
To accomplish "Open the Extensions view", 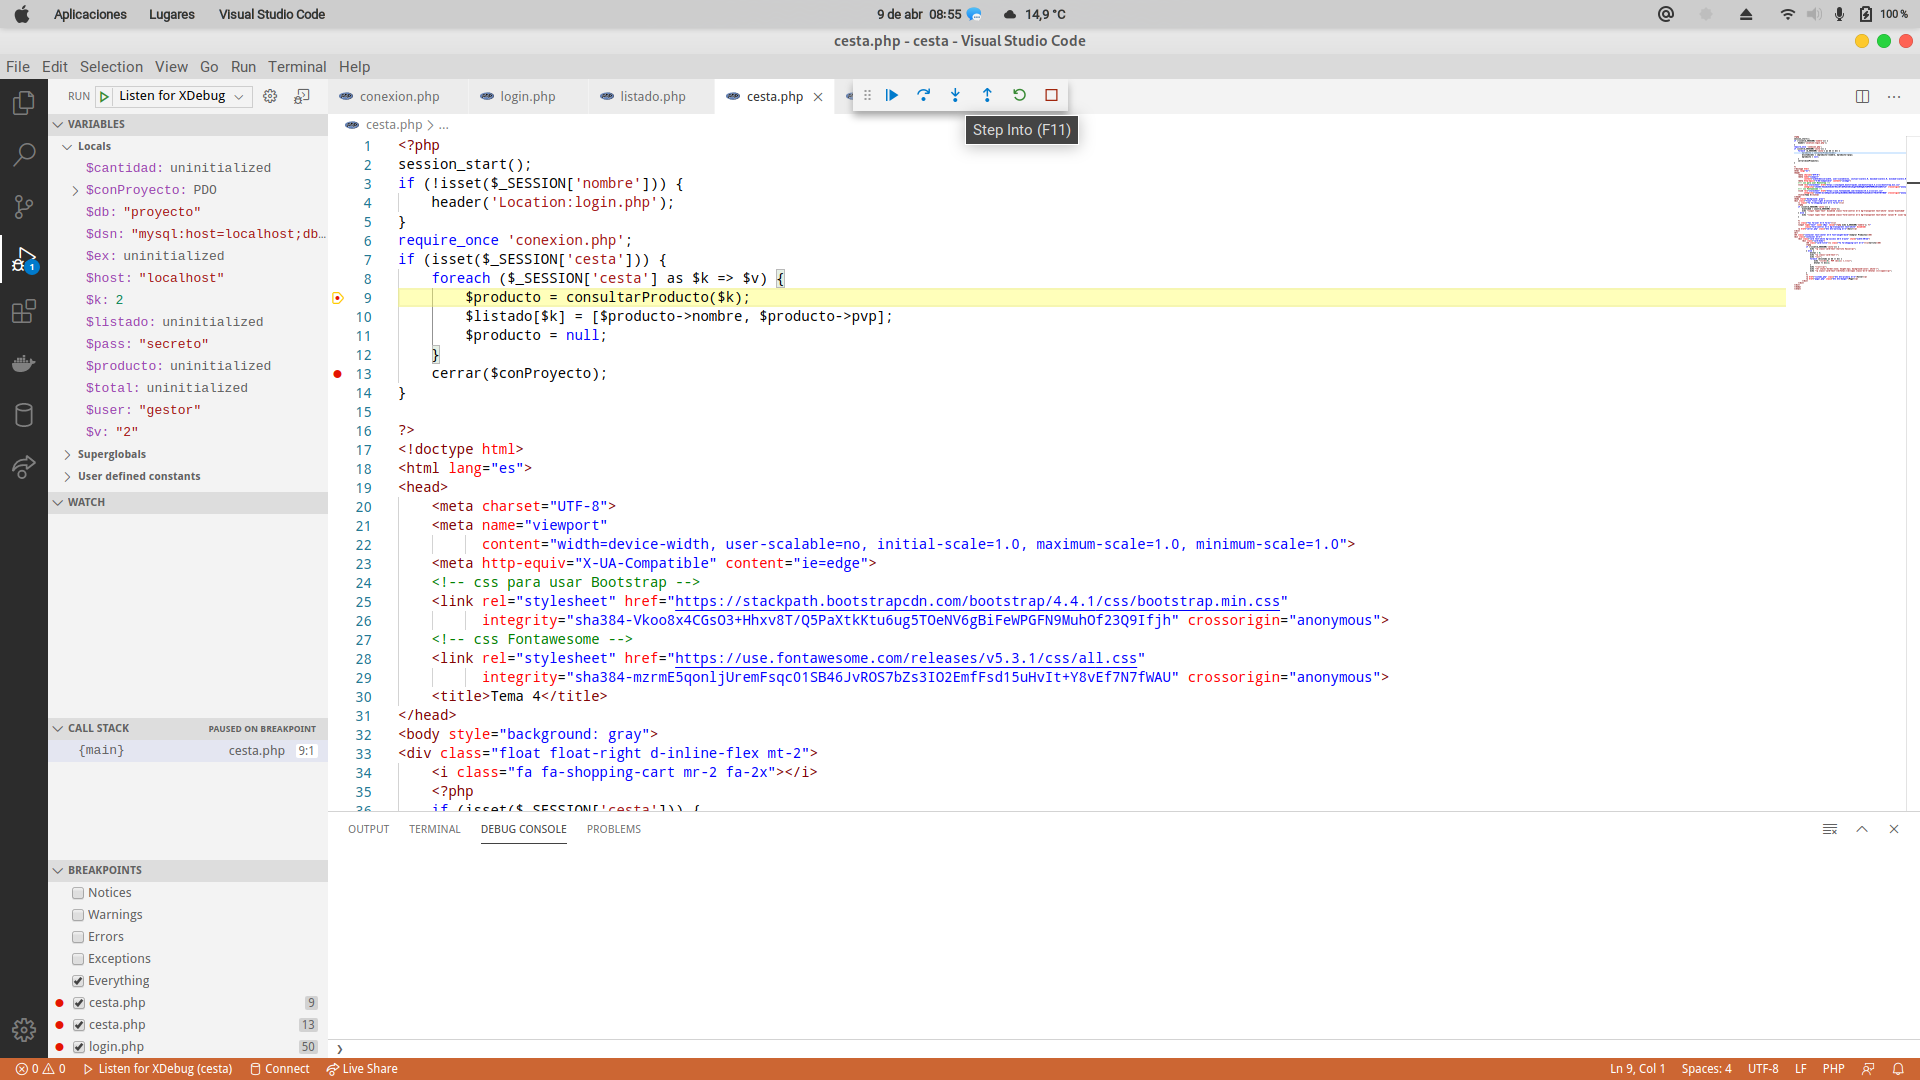I will 24,312.
